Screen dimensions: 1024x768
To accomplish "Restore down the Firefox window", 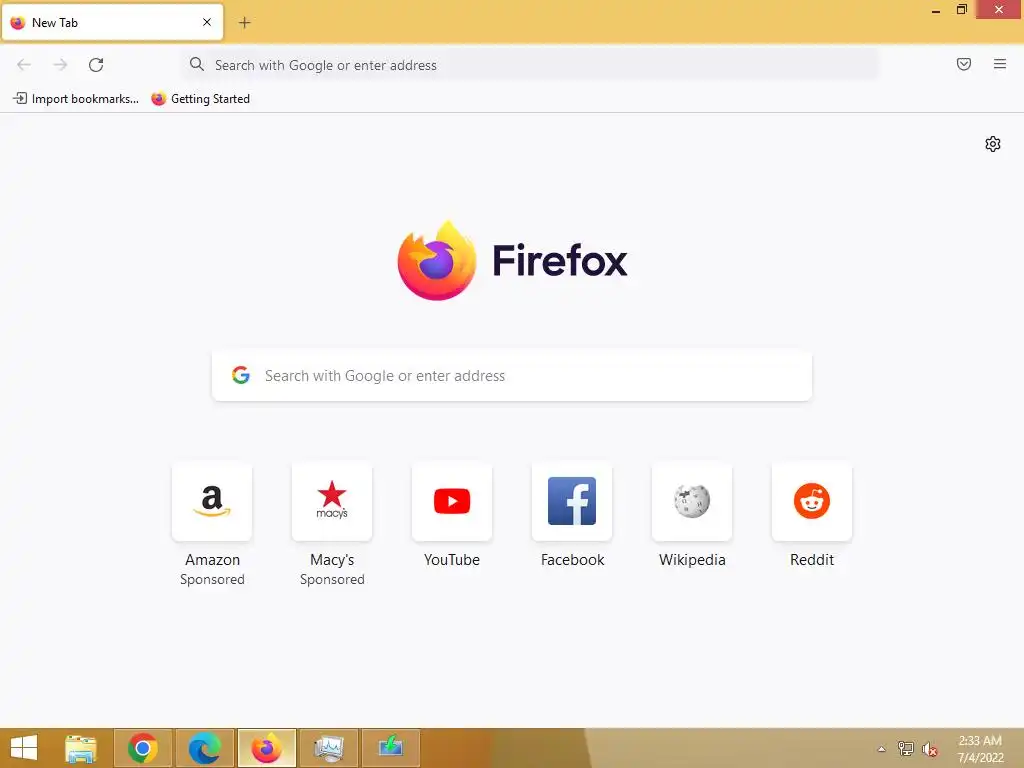I will tap(961, 9).
